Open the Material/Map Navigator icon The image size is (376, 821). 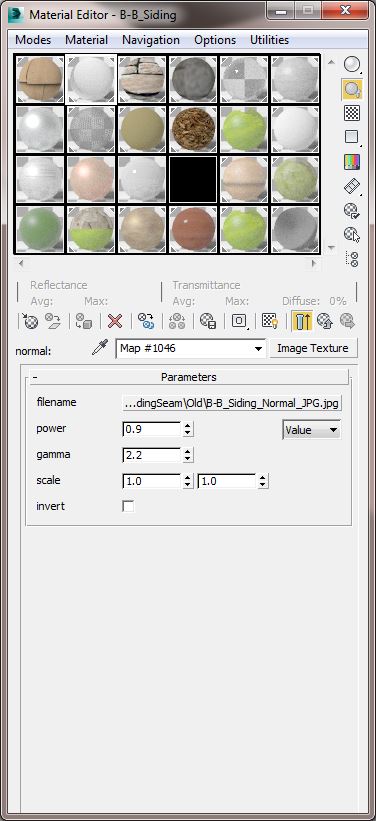[352, 259]
